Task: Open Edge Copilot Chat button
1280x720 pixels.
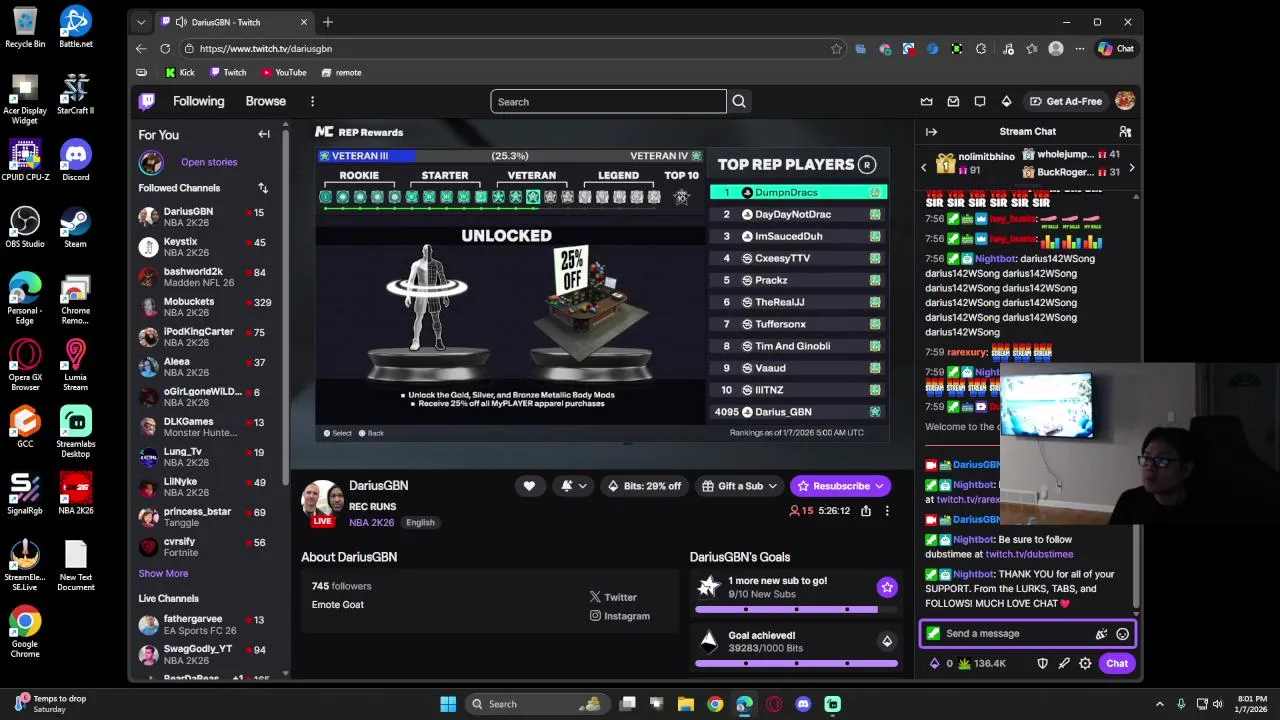Action: pos(1116,48)
